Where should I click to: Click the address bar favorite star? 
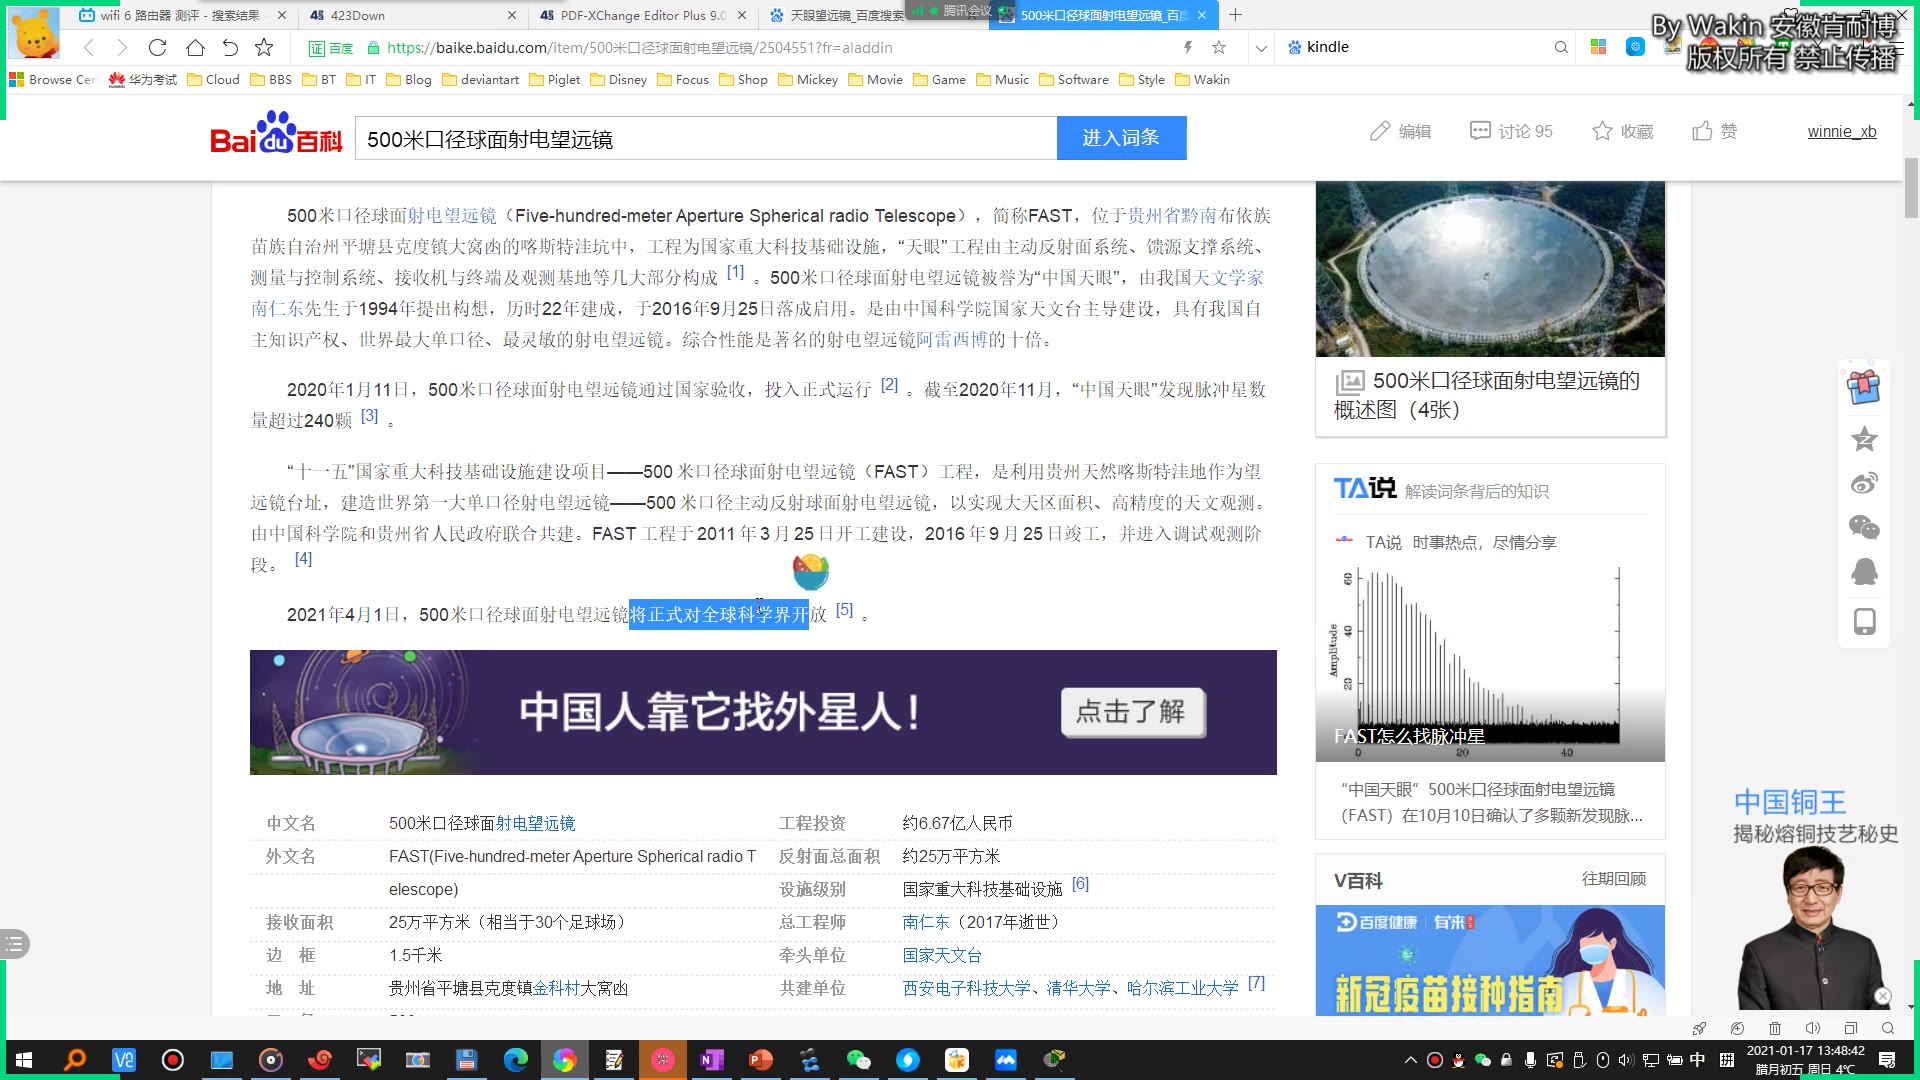click(1219, 47)
